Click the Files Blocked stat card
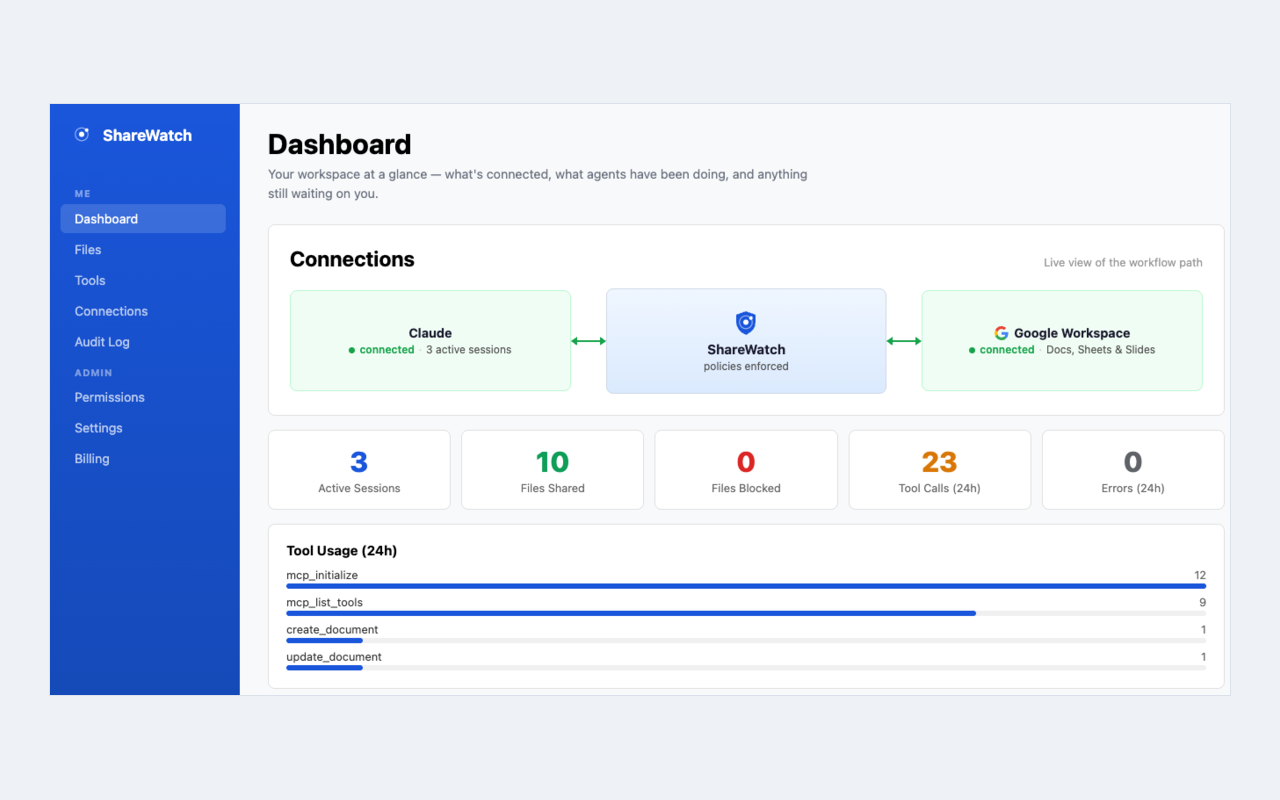This screenshot has height=800, width=1280. click(x=746, y=470)
